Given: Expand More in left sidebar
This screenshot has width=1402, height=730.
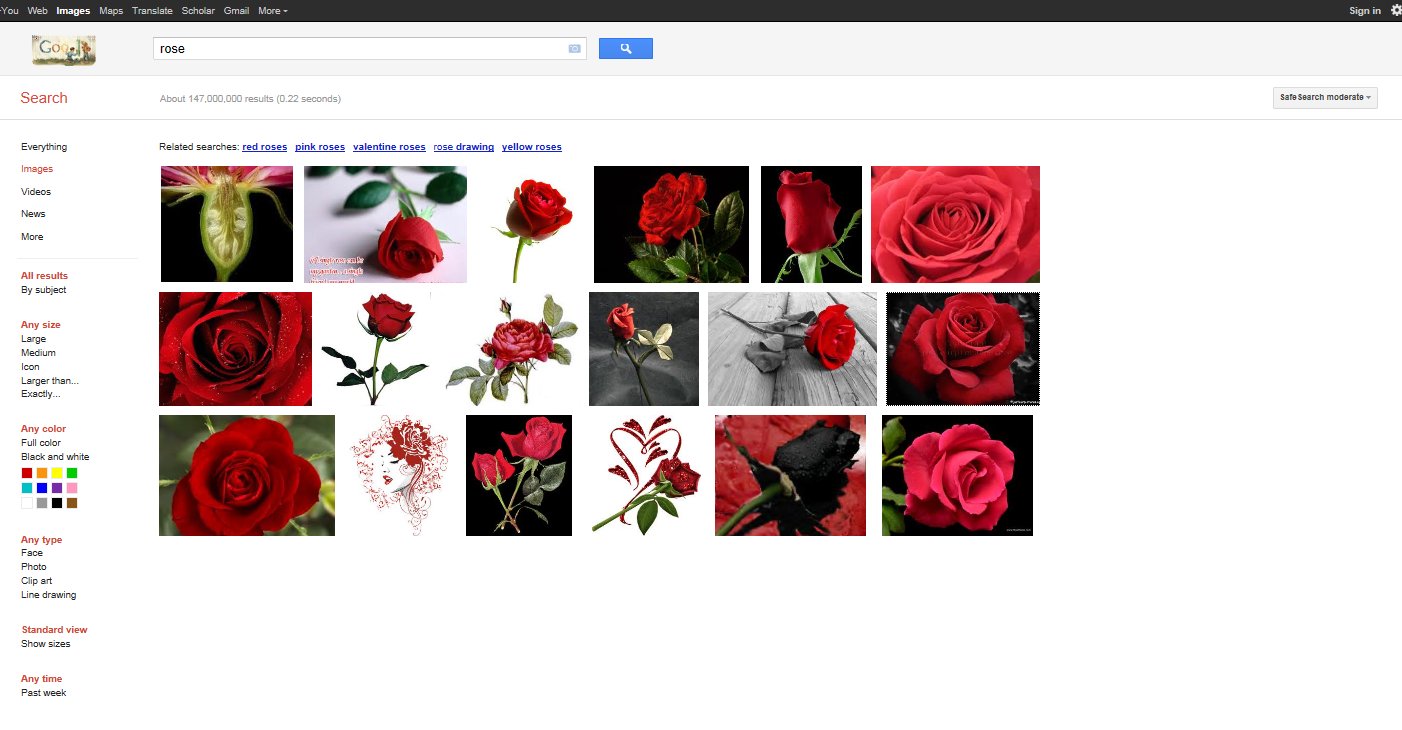Looking at the screenshot, I should 32,237.
